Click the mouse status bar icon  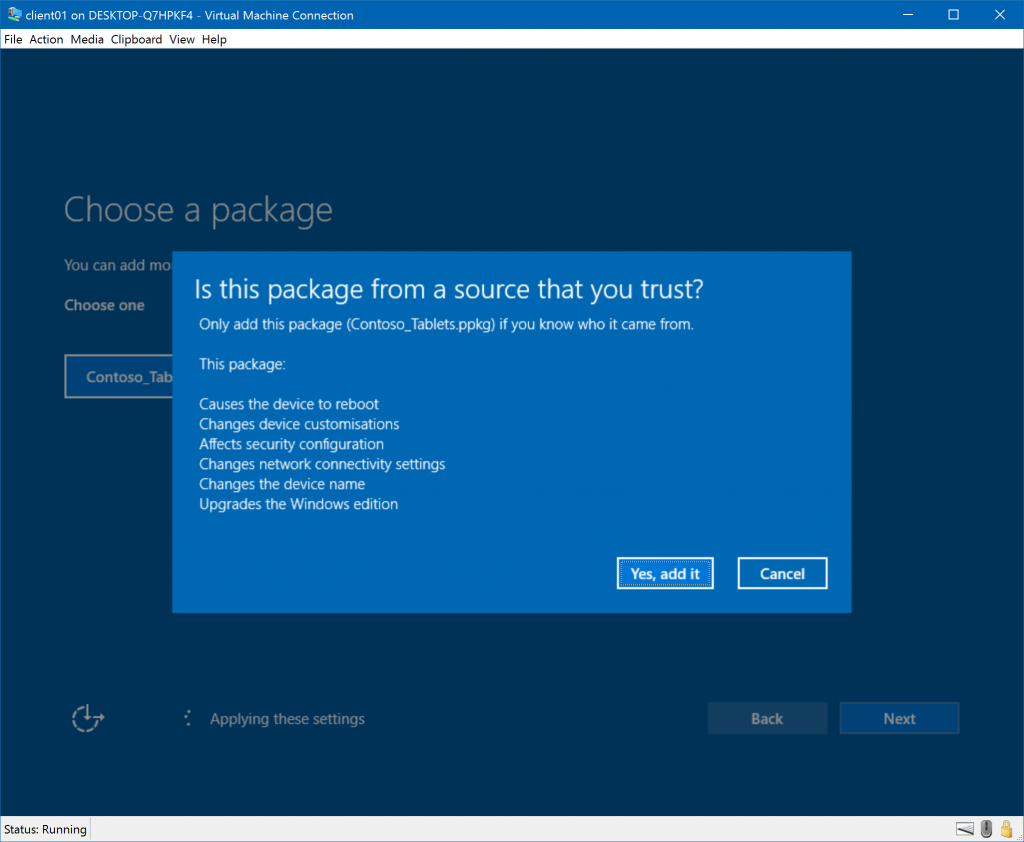point(986,829)
